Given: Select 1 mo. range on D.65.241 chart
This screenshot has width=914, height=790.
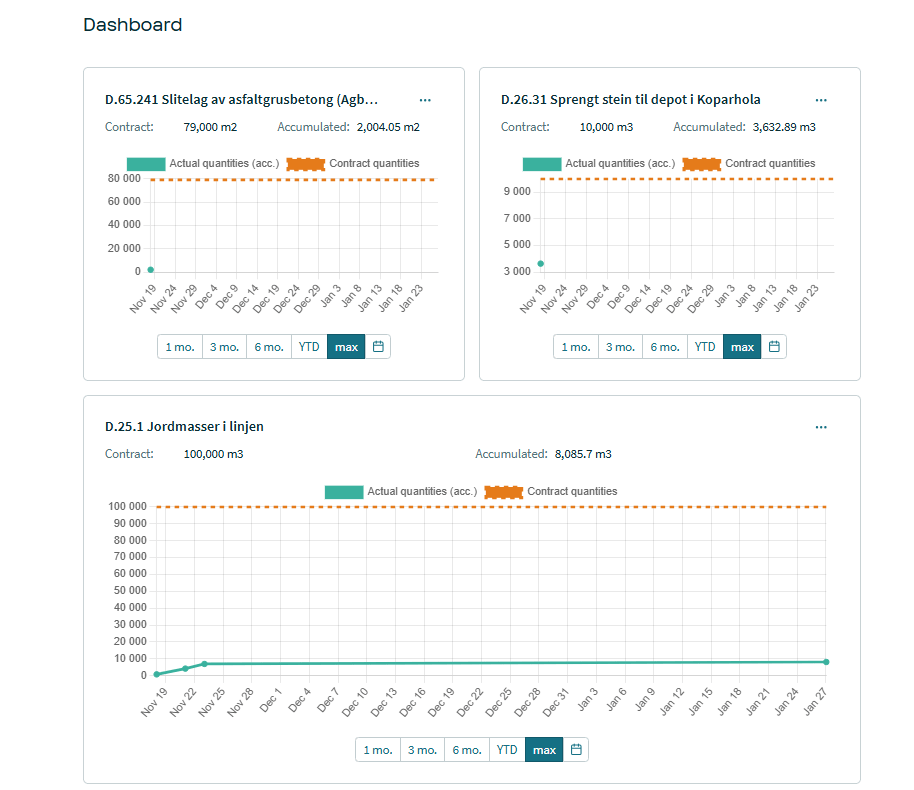Looking at the screenshot, I should tap(180, 347).
